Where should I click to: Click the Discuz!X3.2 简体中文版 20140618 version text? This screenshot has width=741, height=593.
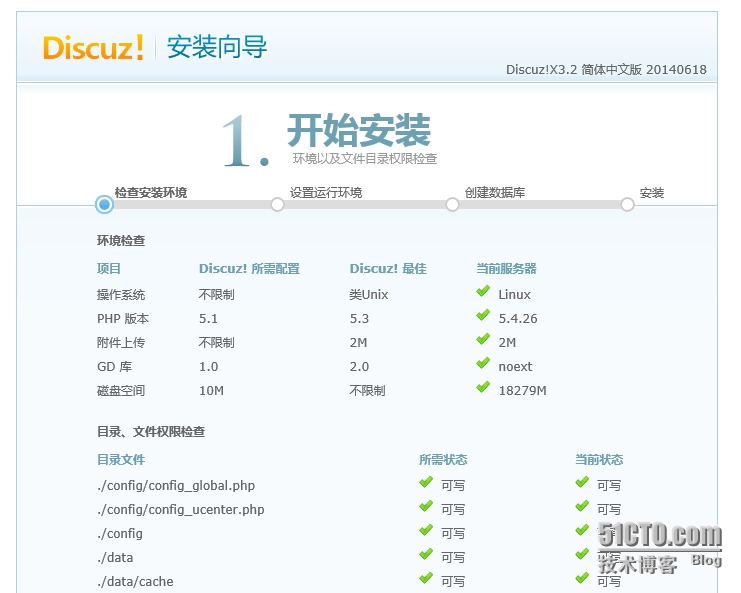pyautogui.click(x=606, y=69)
